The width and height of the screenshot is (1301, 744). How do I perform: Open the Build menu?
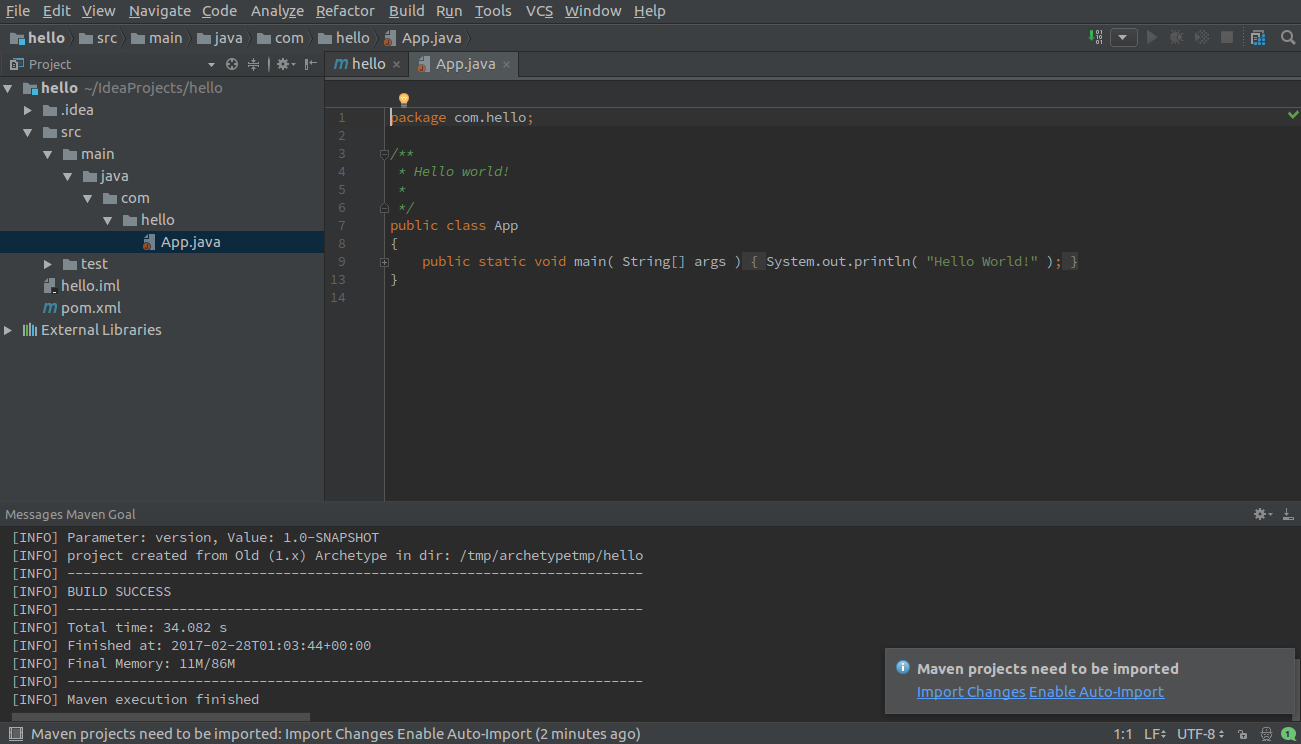(x=407, y=11)
